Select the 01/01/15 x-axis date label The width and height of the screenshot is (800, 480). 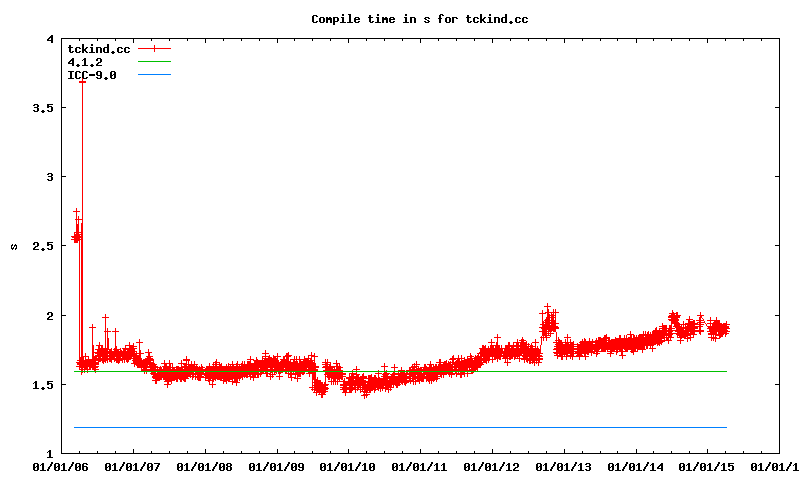point(708,466)
